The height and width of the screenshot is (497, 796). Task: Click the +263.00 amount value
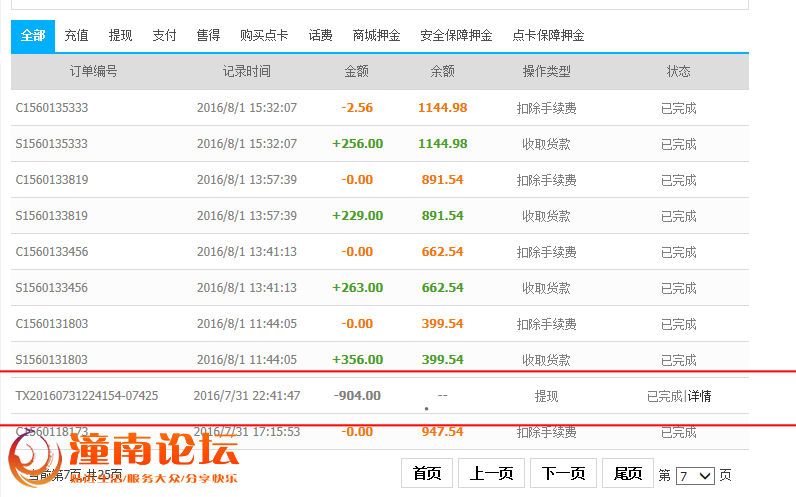(x=357, y=288)
